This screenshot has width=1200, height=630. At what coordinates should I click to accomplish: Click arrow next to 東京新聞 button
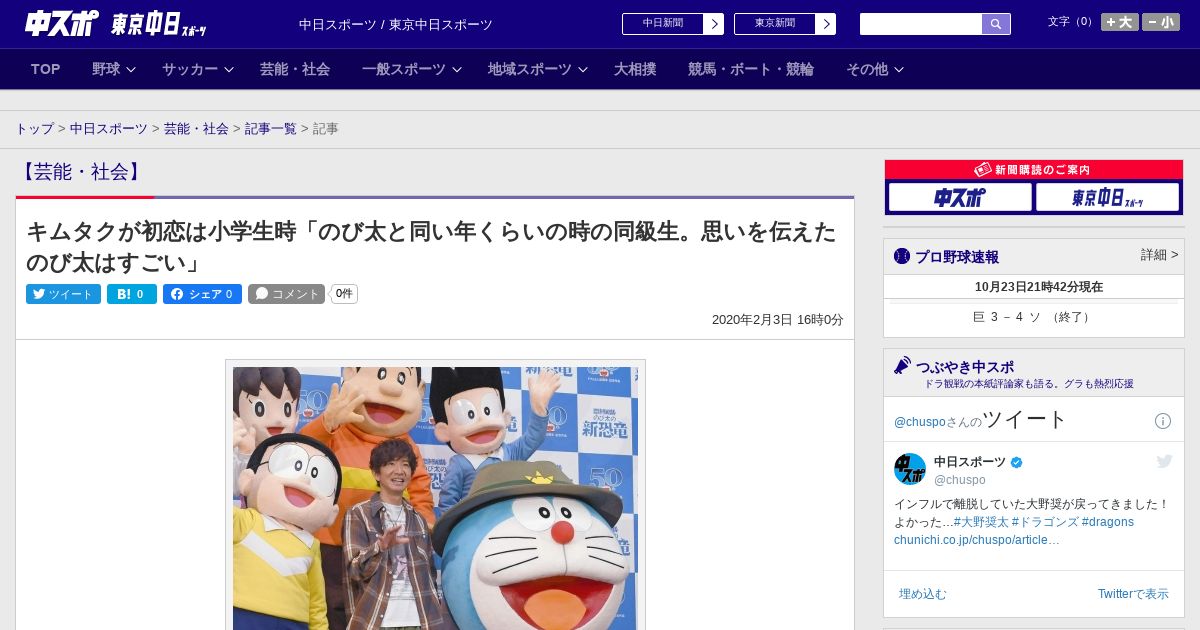click(825, 24)
